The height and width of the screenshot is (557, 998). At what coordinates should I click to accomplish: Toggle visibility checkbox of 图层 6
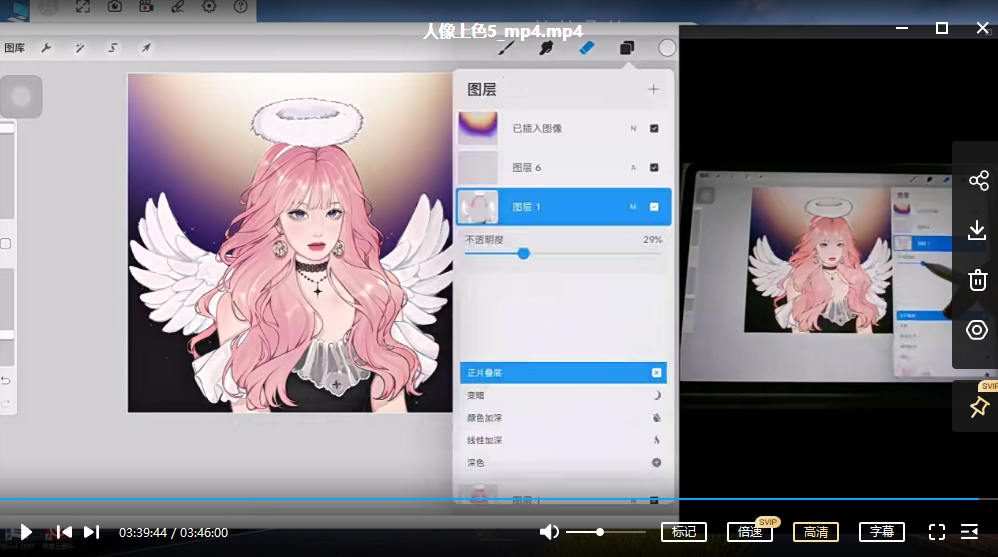(x=654, y=167)
